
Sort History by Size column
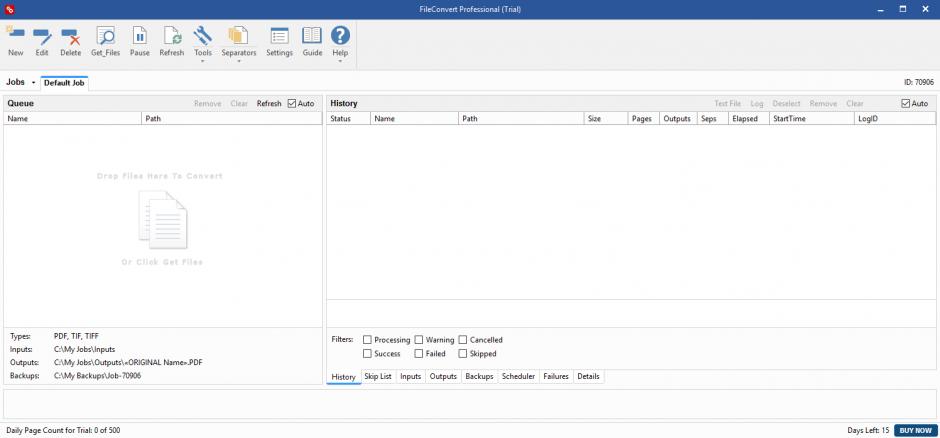pyautogui.click(x=605, y=119)
